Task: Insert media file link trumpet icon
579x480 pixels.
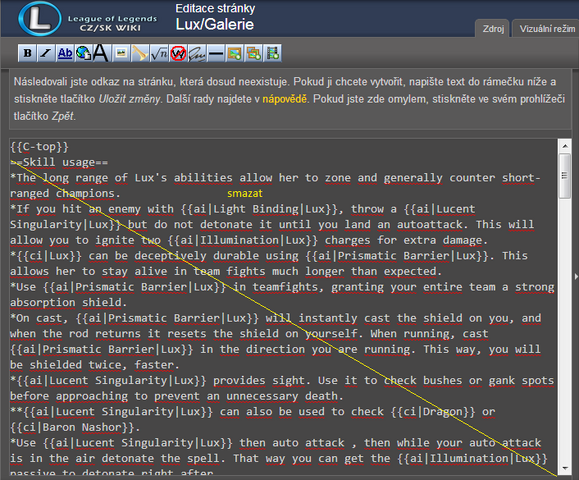Action: tap(140, 53)
